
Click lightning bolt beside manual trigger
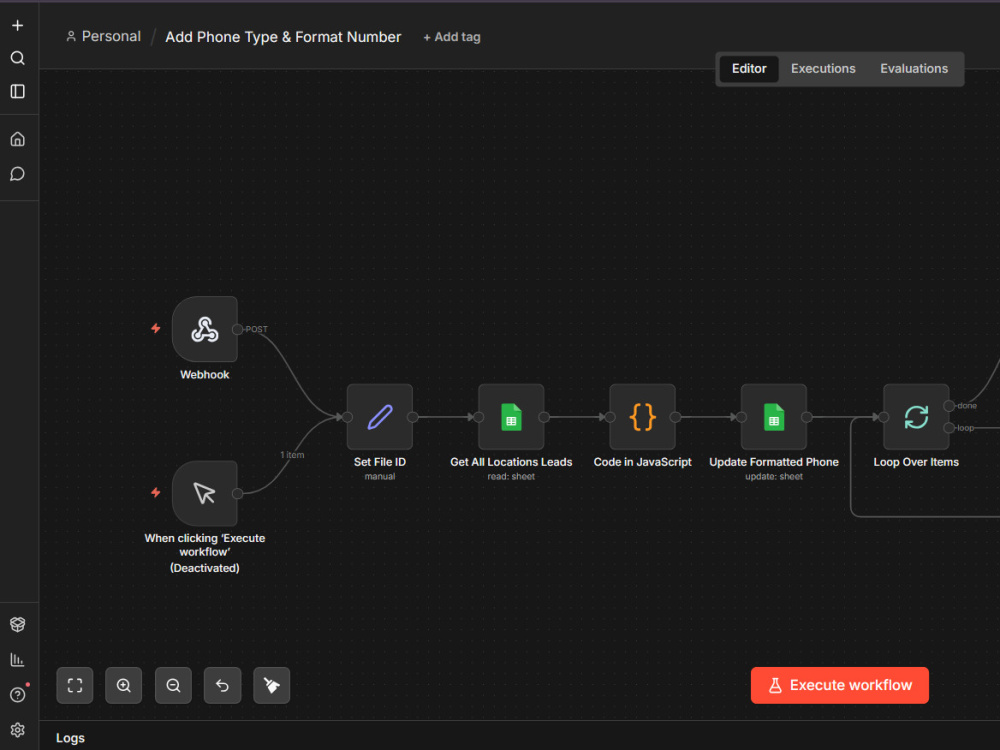click(156, 492)
